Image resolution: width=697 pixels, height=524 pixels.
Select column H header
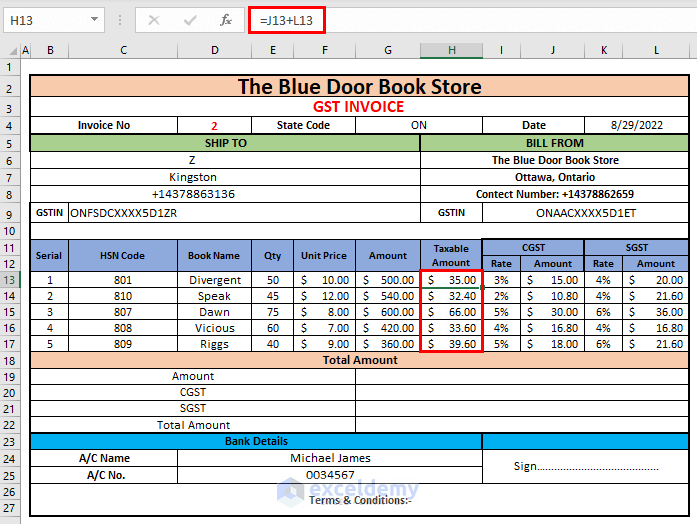451,50
